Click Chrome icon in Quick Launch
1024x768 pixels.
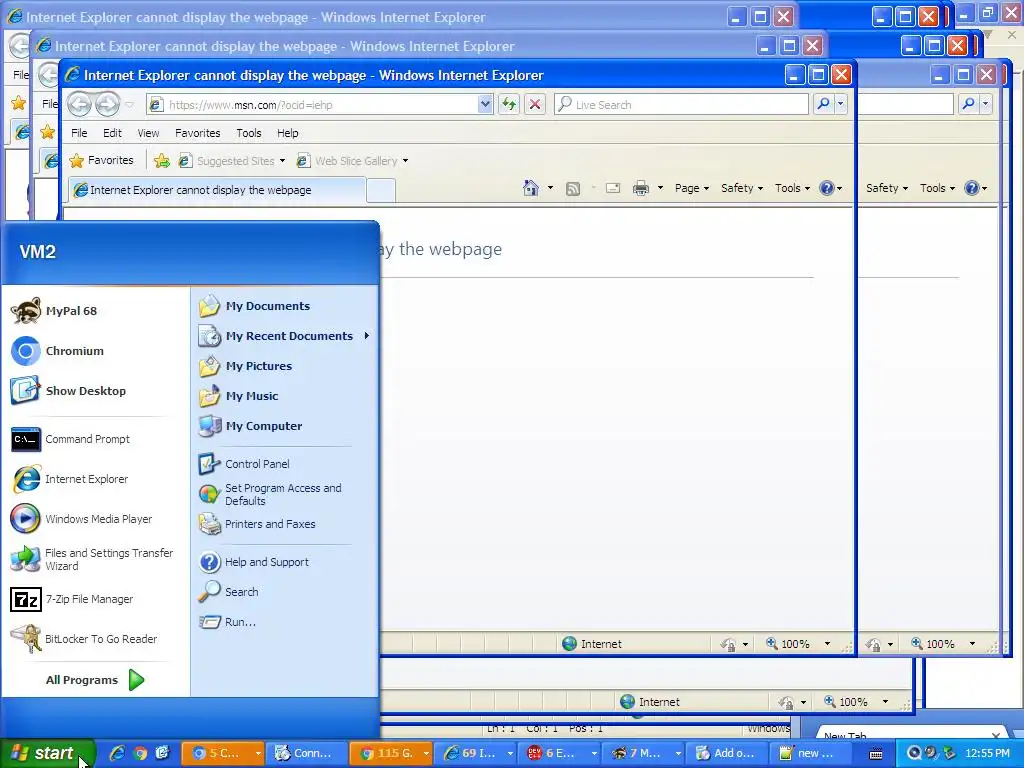click(140, 753)
